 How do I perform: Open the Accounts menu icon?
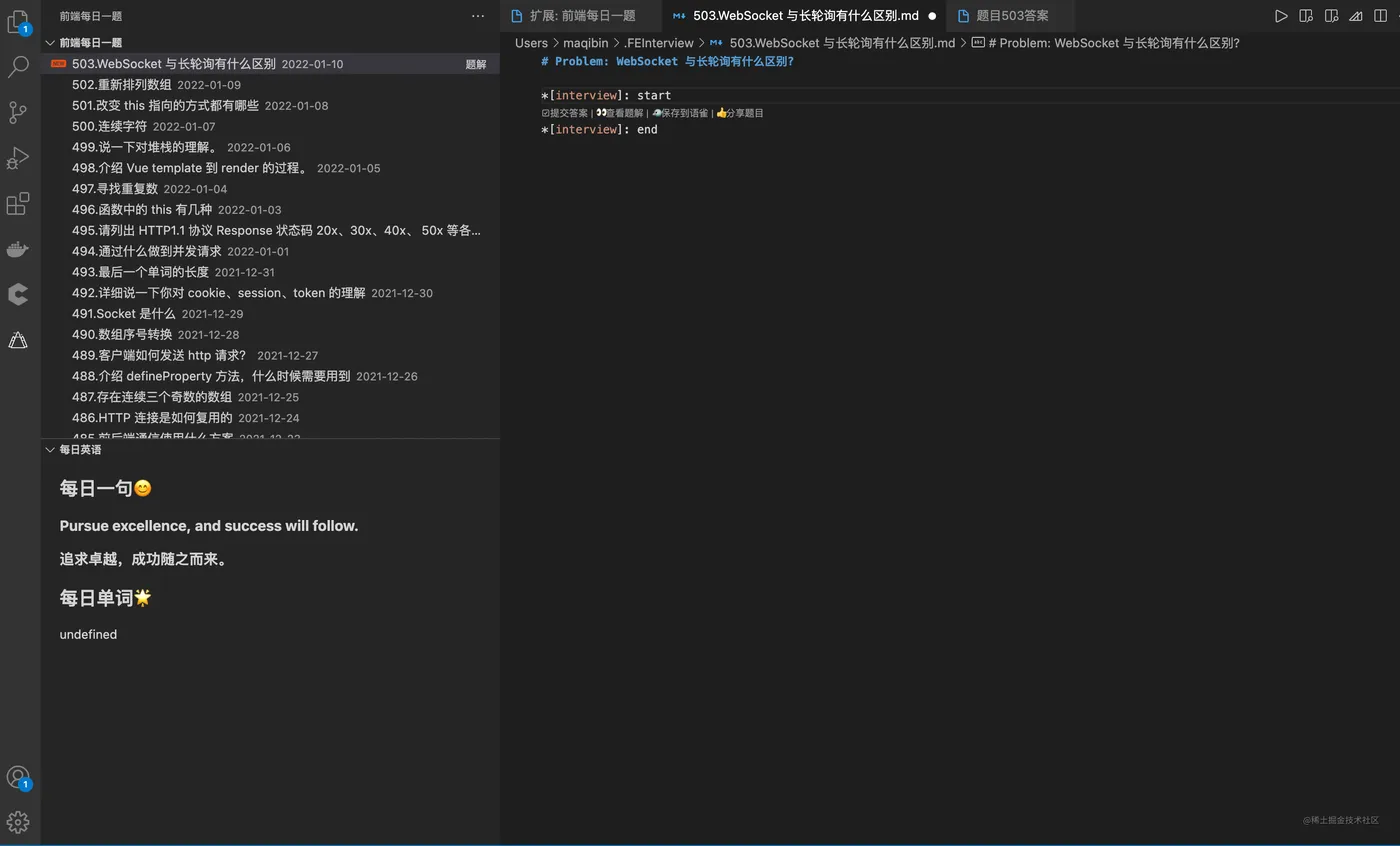tap(17, 777)
